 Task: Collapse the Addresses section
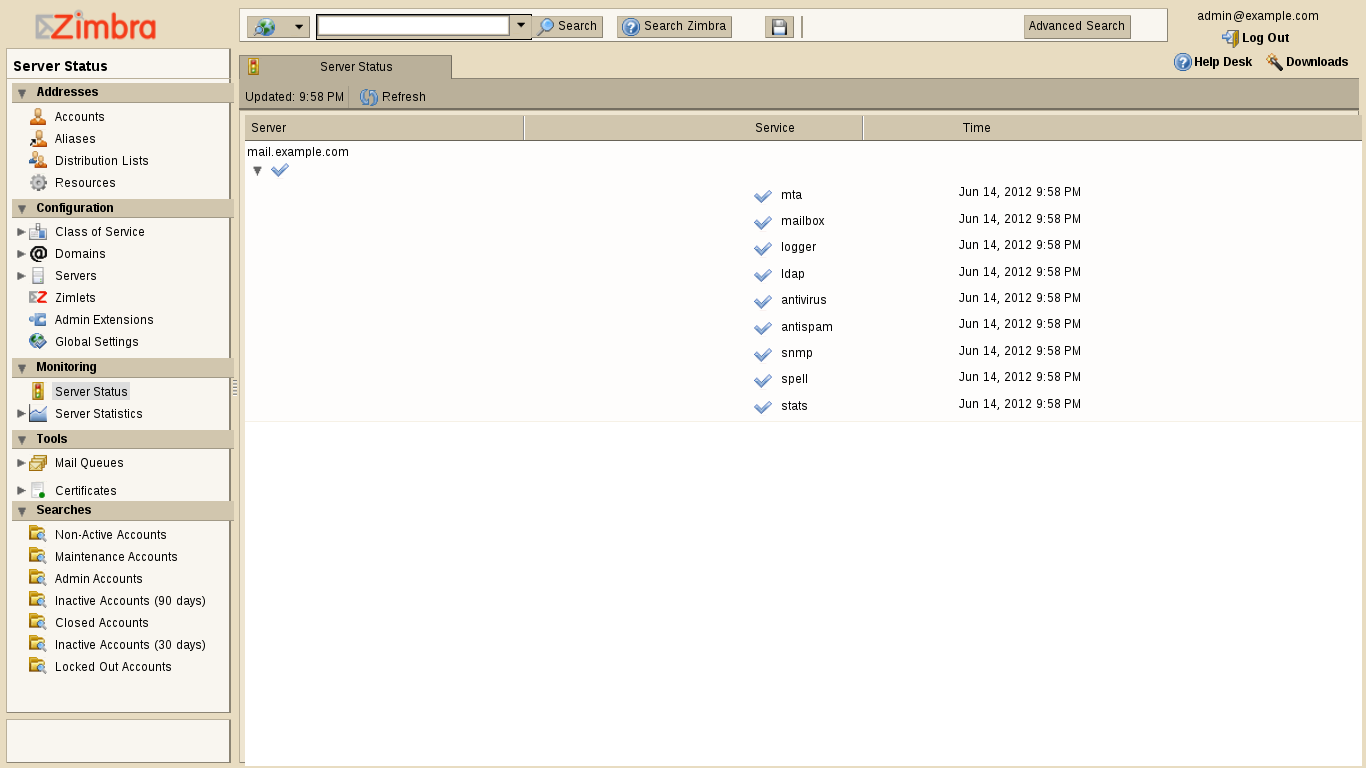pos(22,93)
